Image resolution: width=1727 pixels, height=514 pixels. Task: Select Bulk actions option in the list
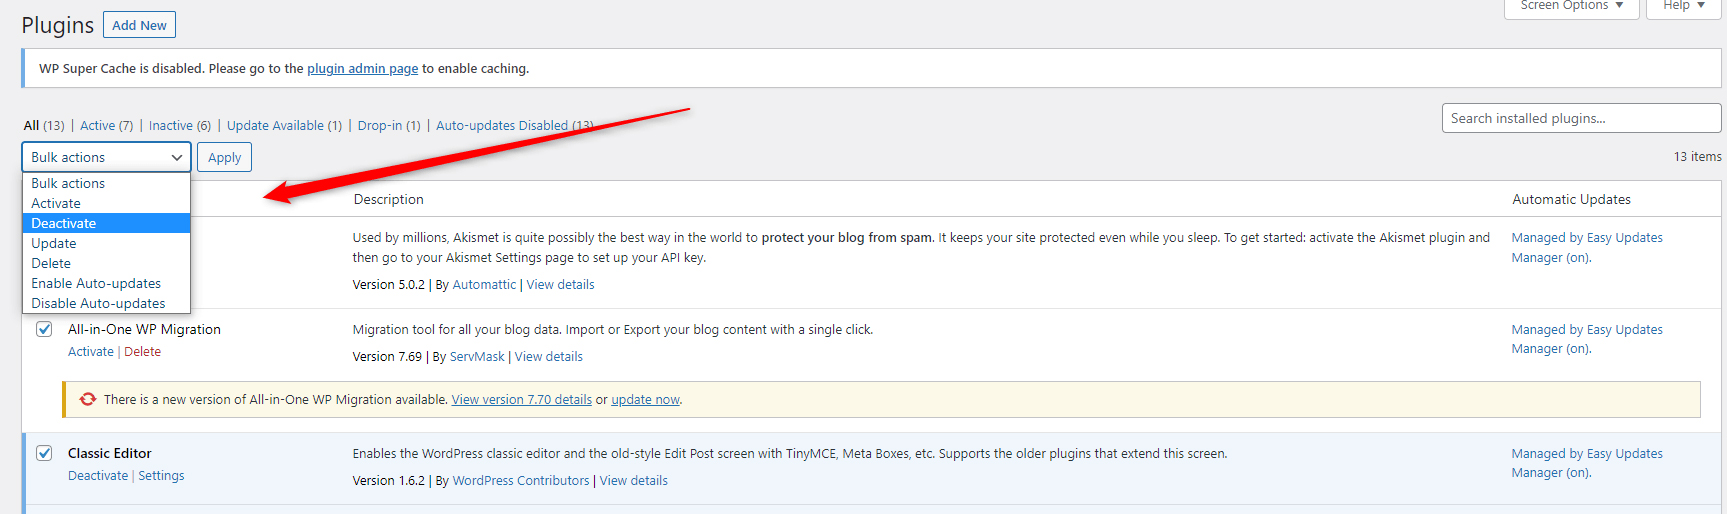coord(106,183)
